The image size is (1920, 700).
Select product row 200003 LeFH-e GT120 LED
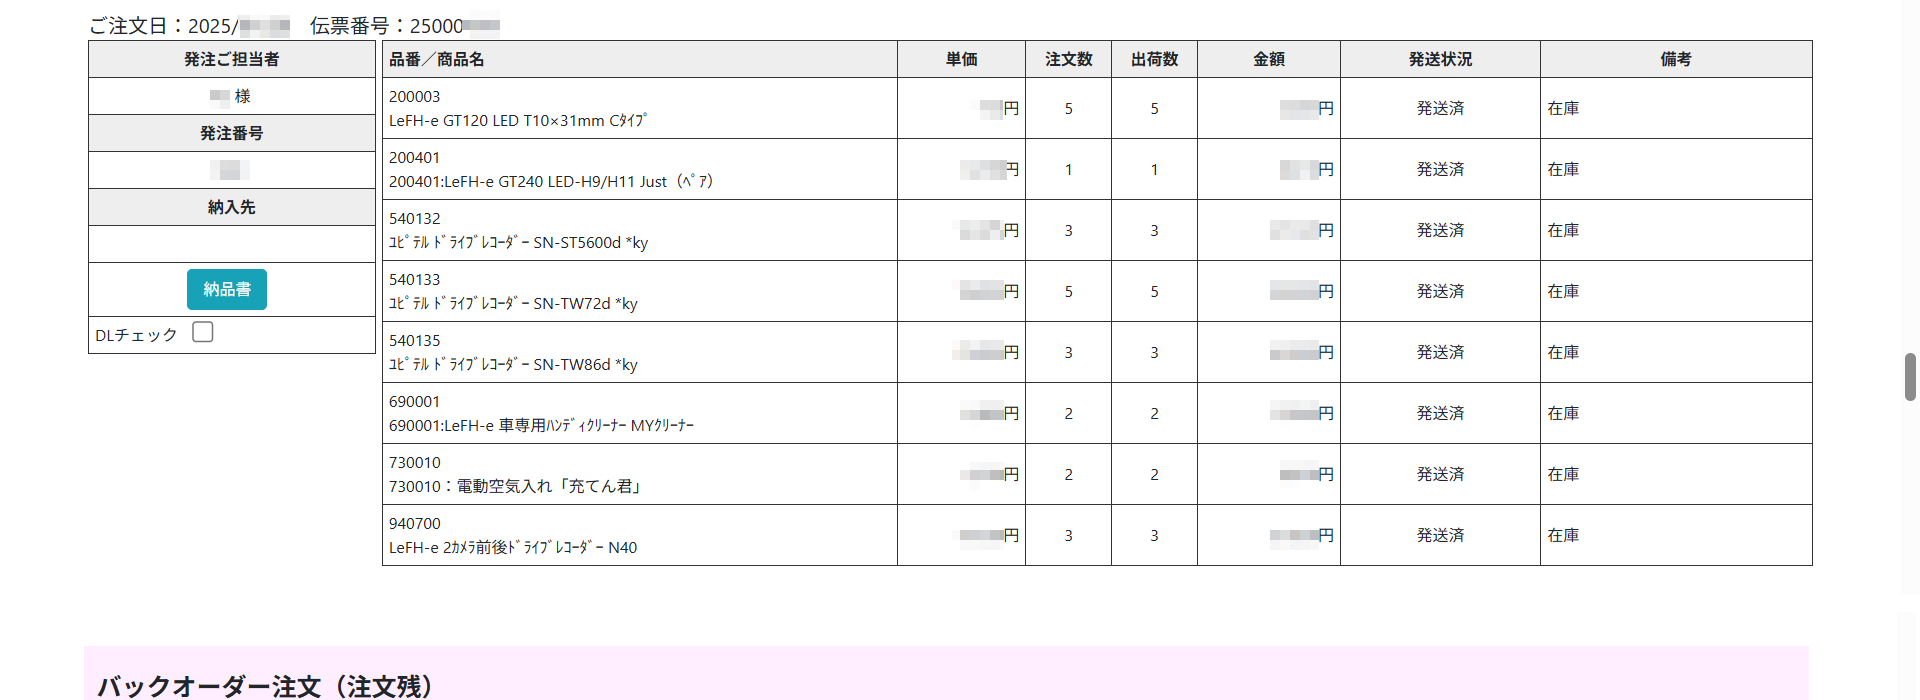pos(1097,108)
